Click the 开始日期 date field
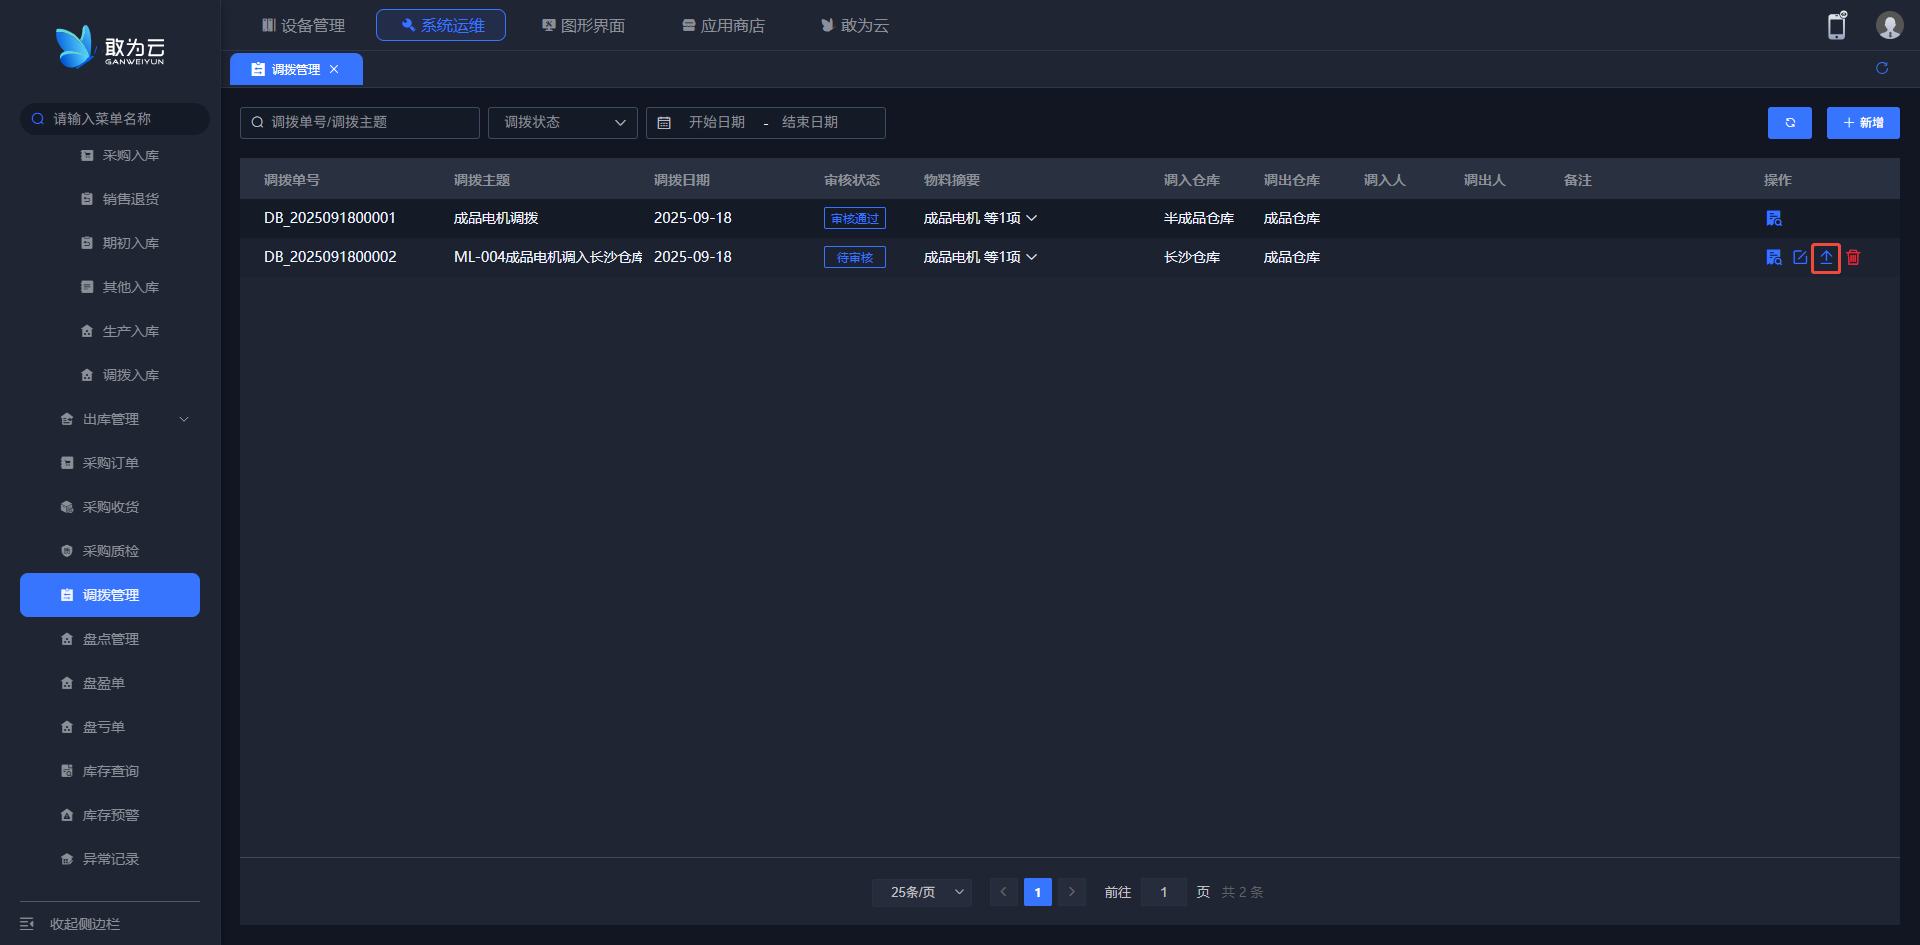This screenshot has height=945, width=1920. [717, 122]
